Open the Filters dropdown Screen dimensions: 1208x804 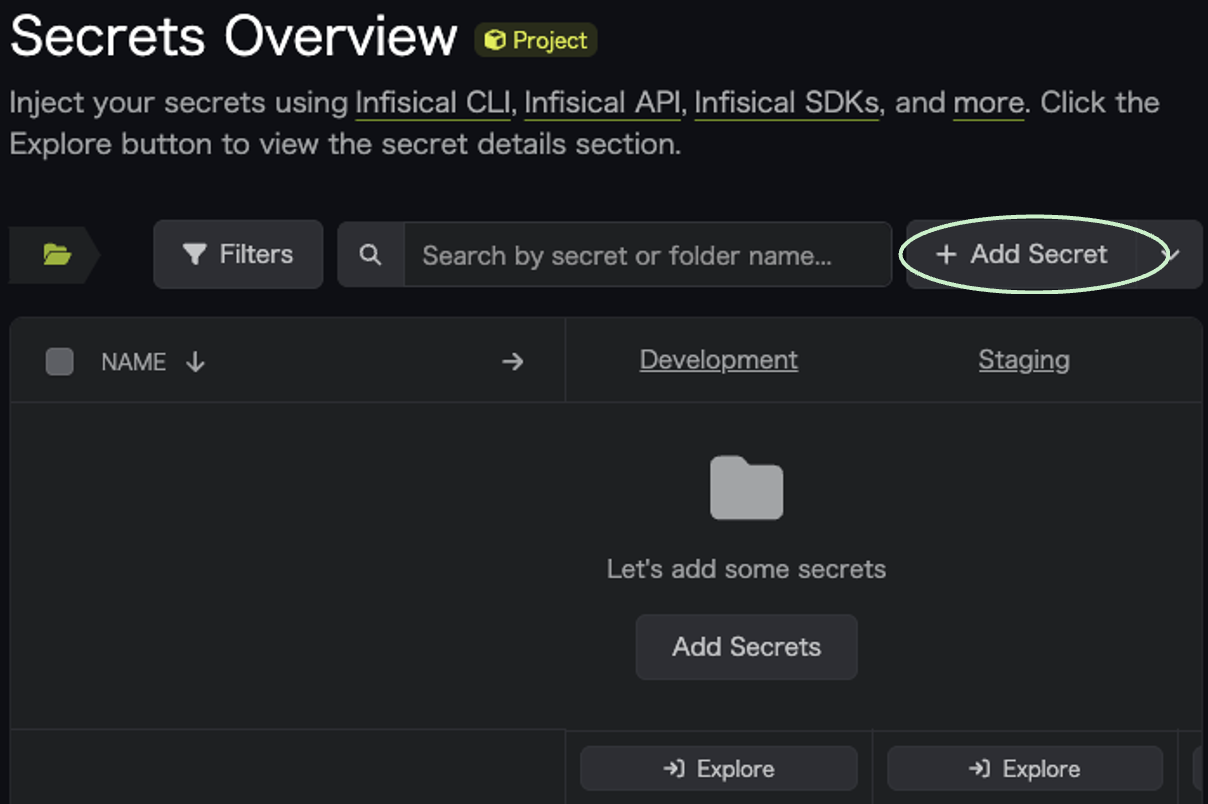point(238,254)
